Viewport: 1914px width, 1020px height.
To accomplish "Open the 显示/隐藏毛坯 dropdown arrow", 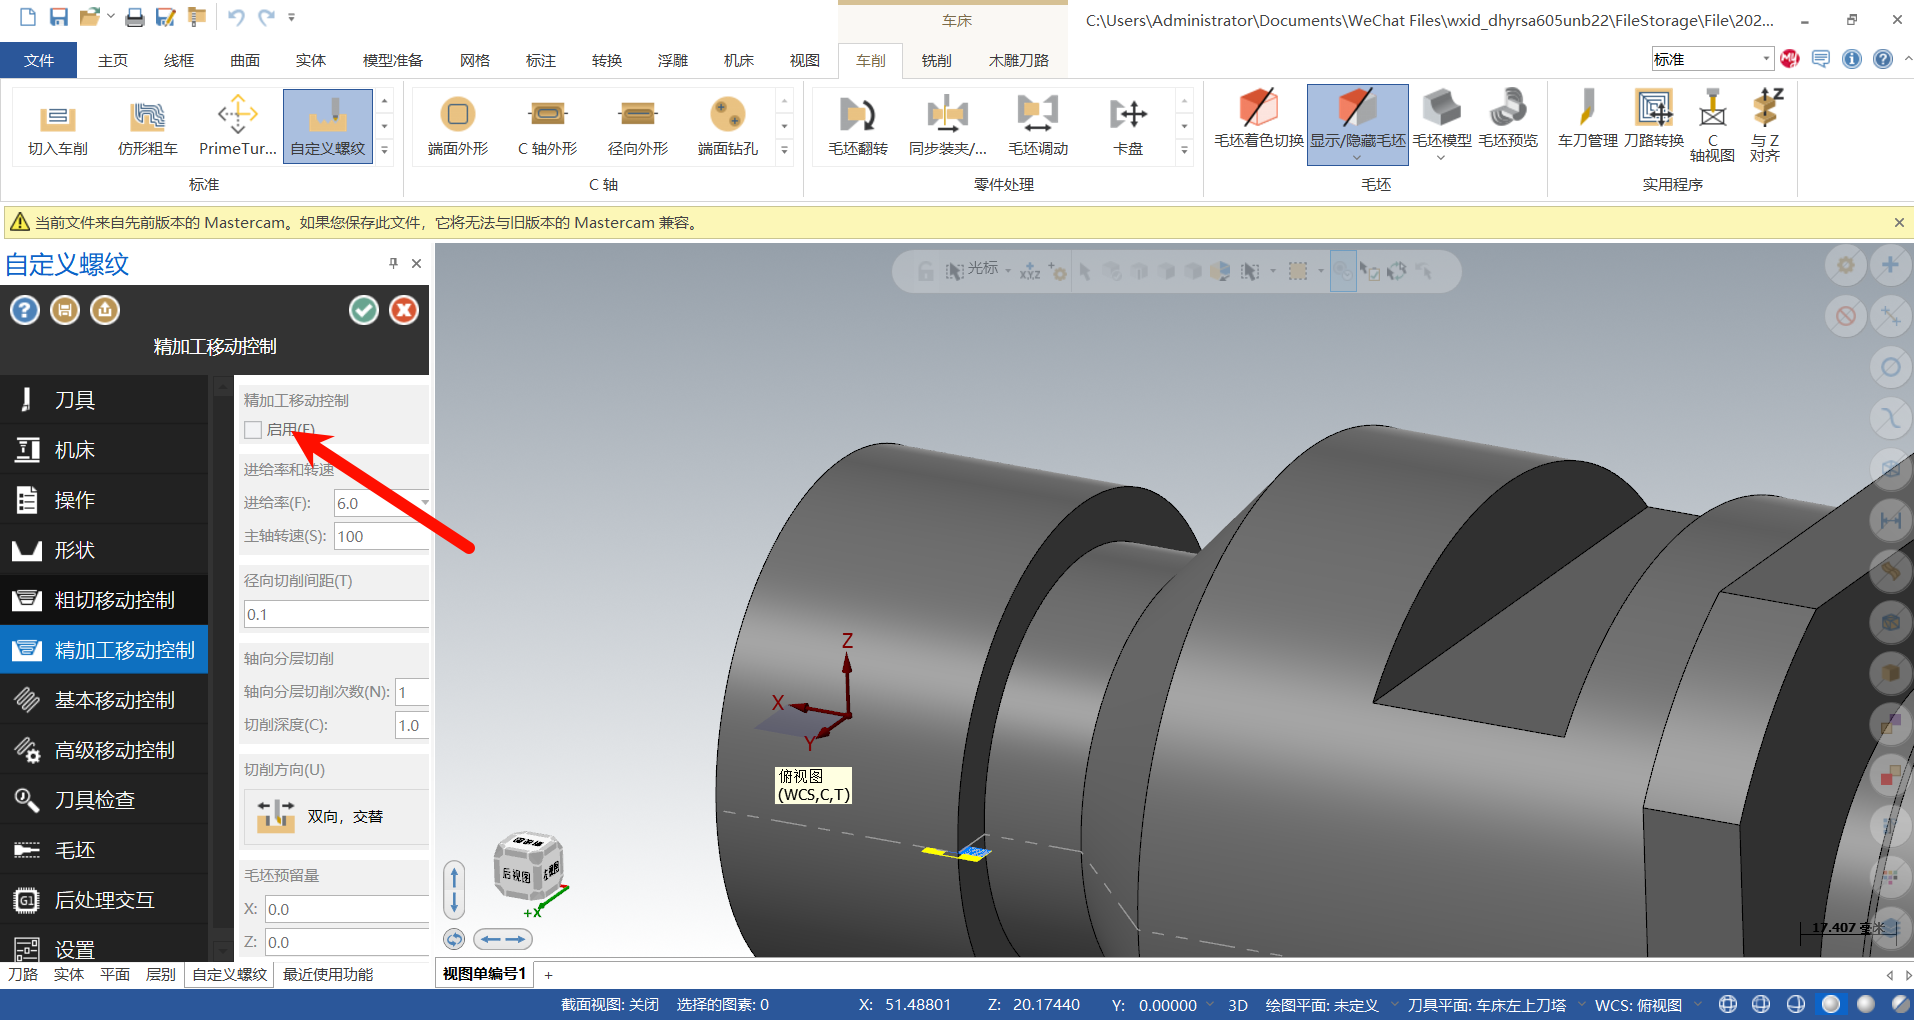I will [x=1357, y=158].
